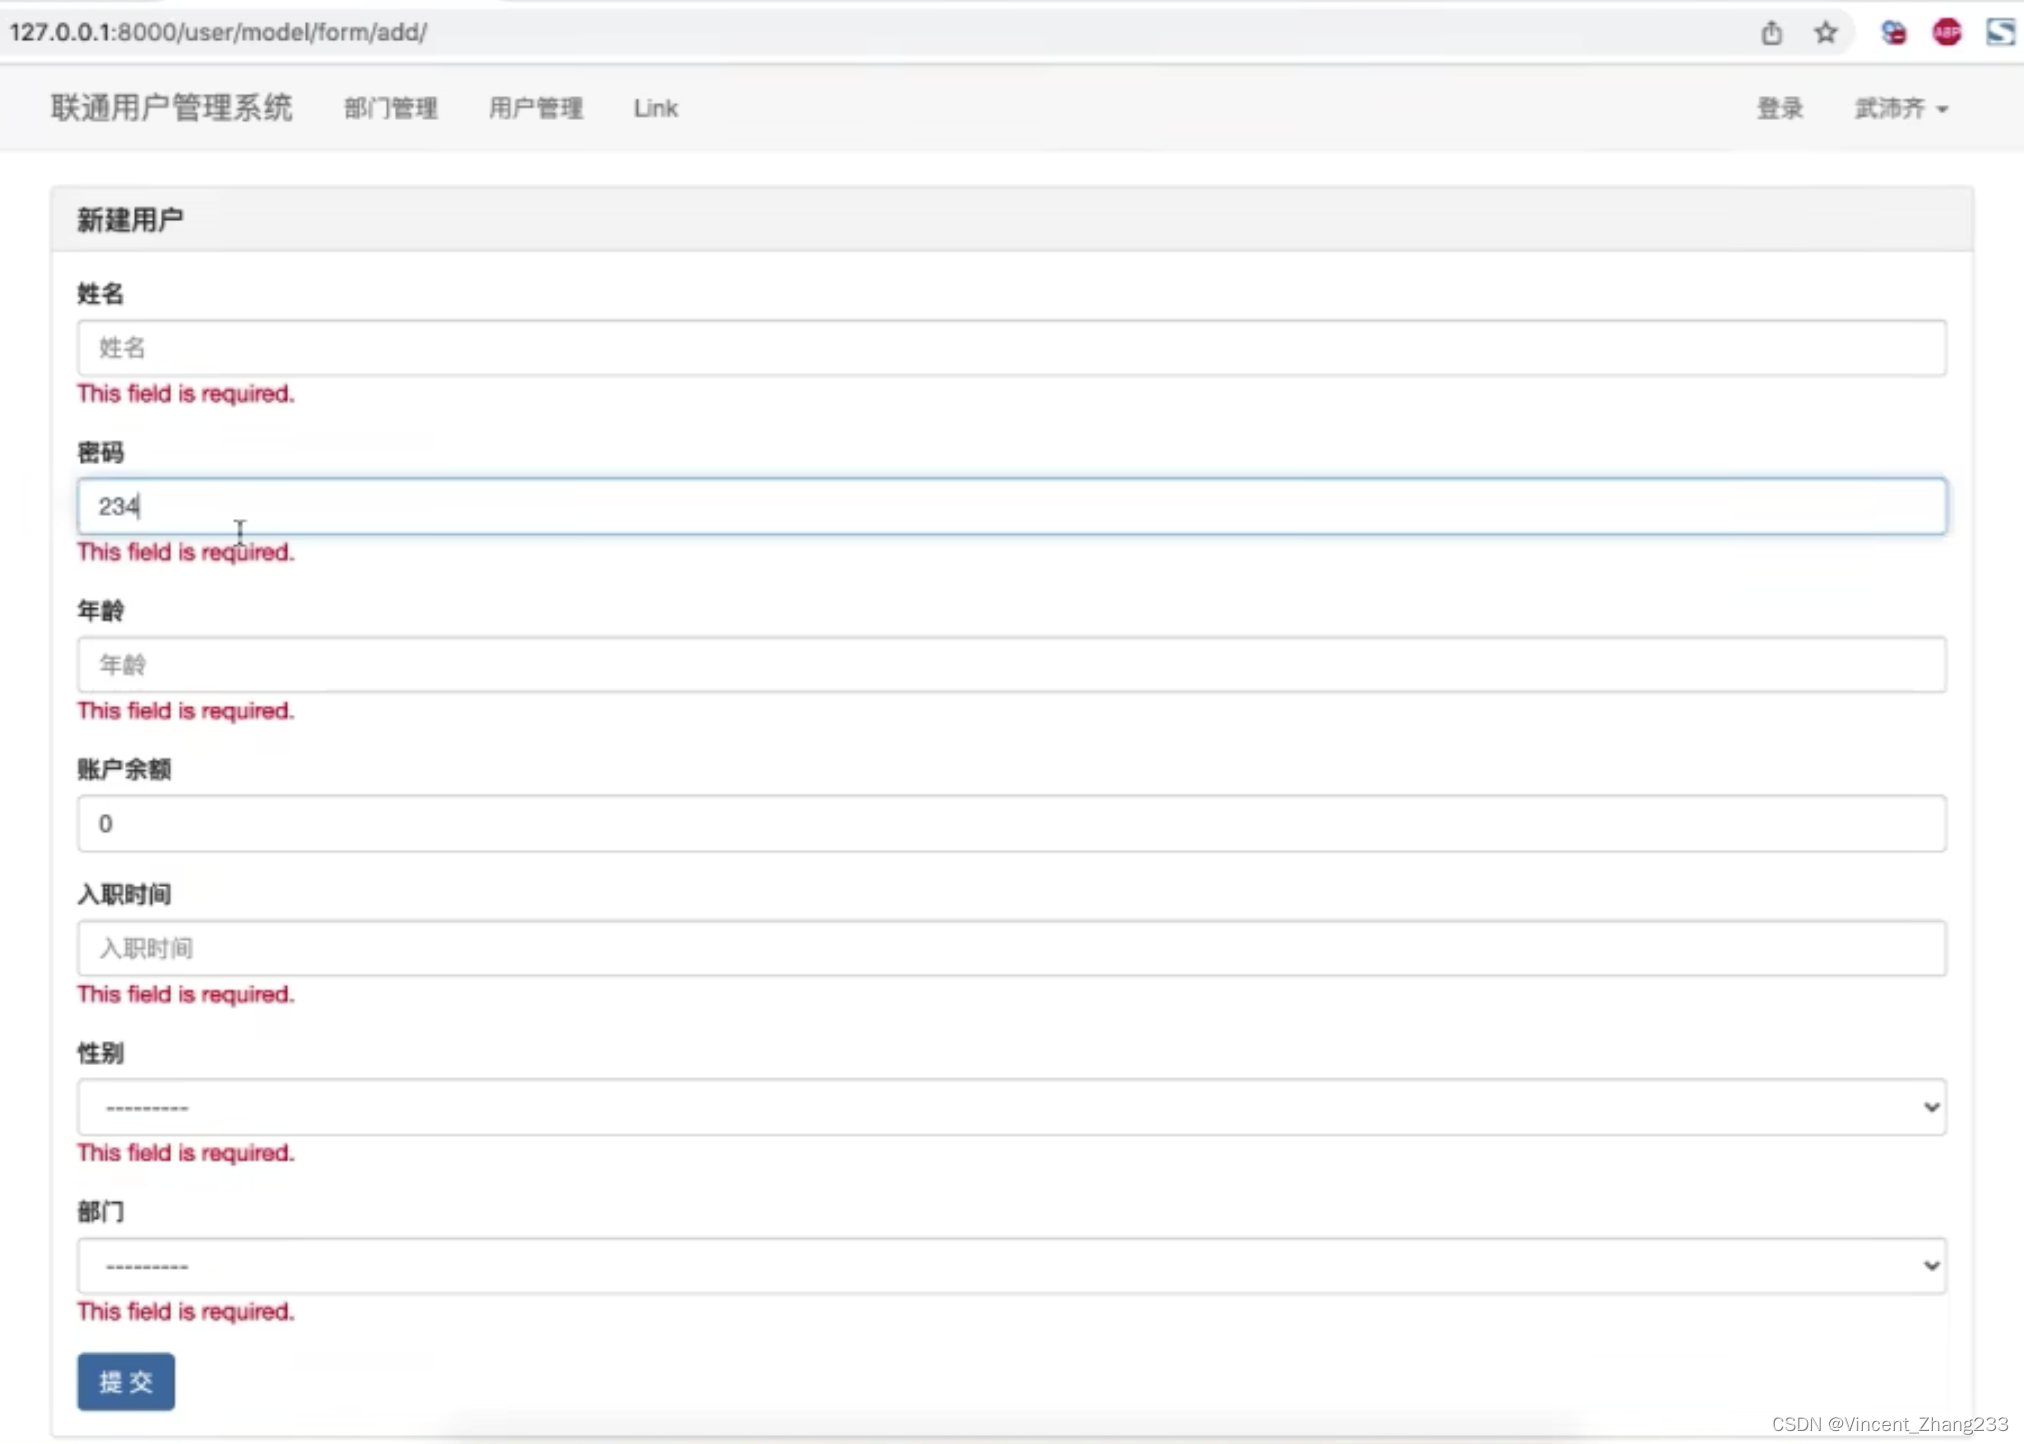Click the share page icon in address bar
This screenshot has height=1444, width=2024.
pos(1771,33)
